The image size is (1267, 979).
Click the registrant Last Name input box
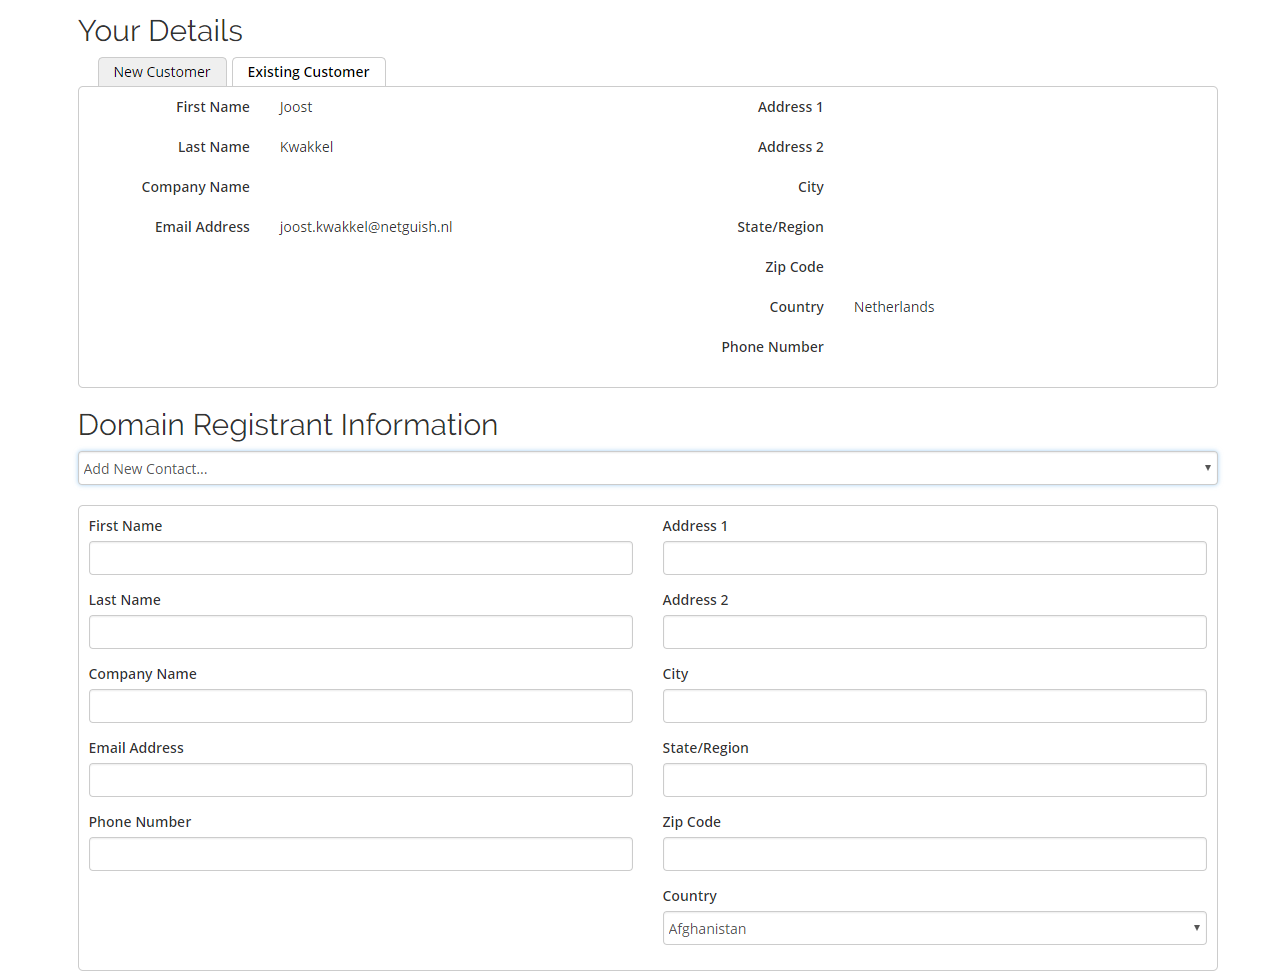(x=360, y=632)
